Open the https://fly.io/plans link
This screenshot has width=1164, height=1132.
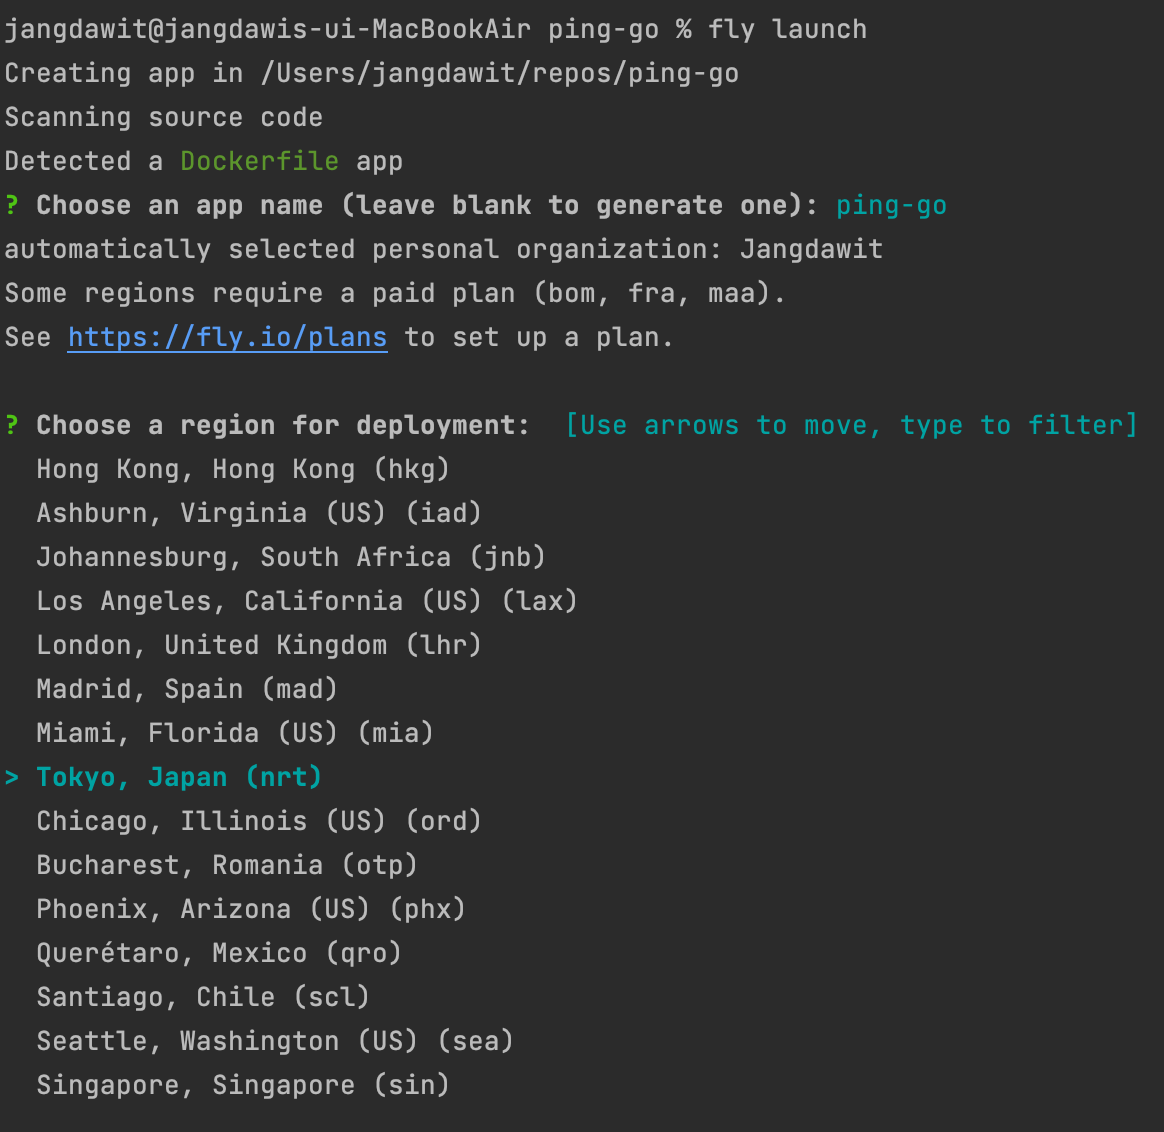coord(227,338)
